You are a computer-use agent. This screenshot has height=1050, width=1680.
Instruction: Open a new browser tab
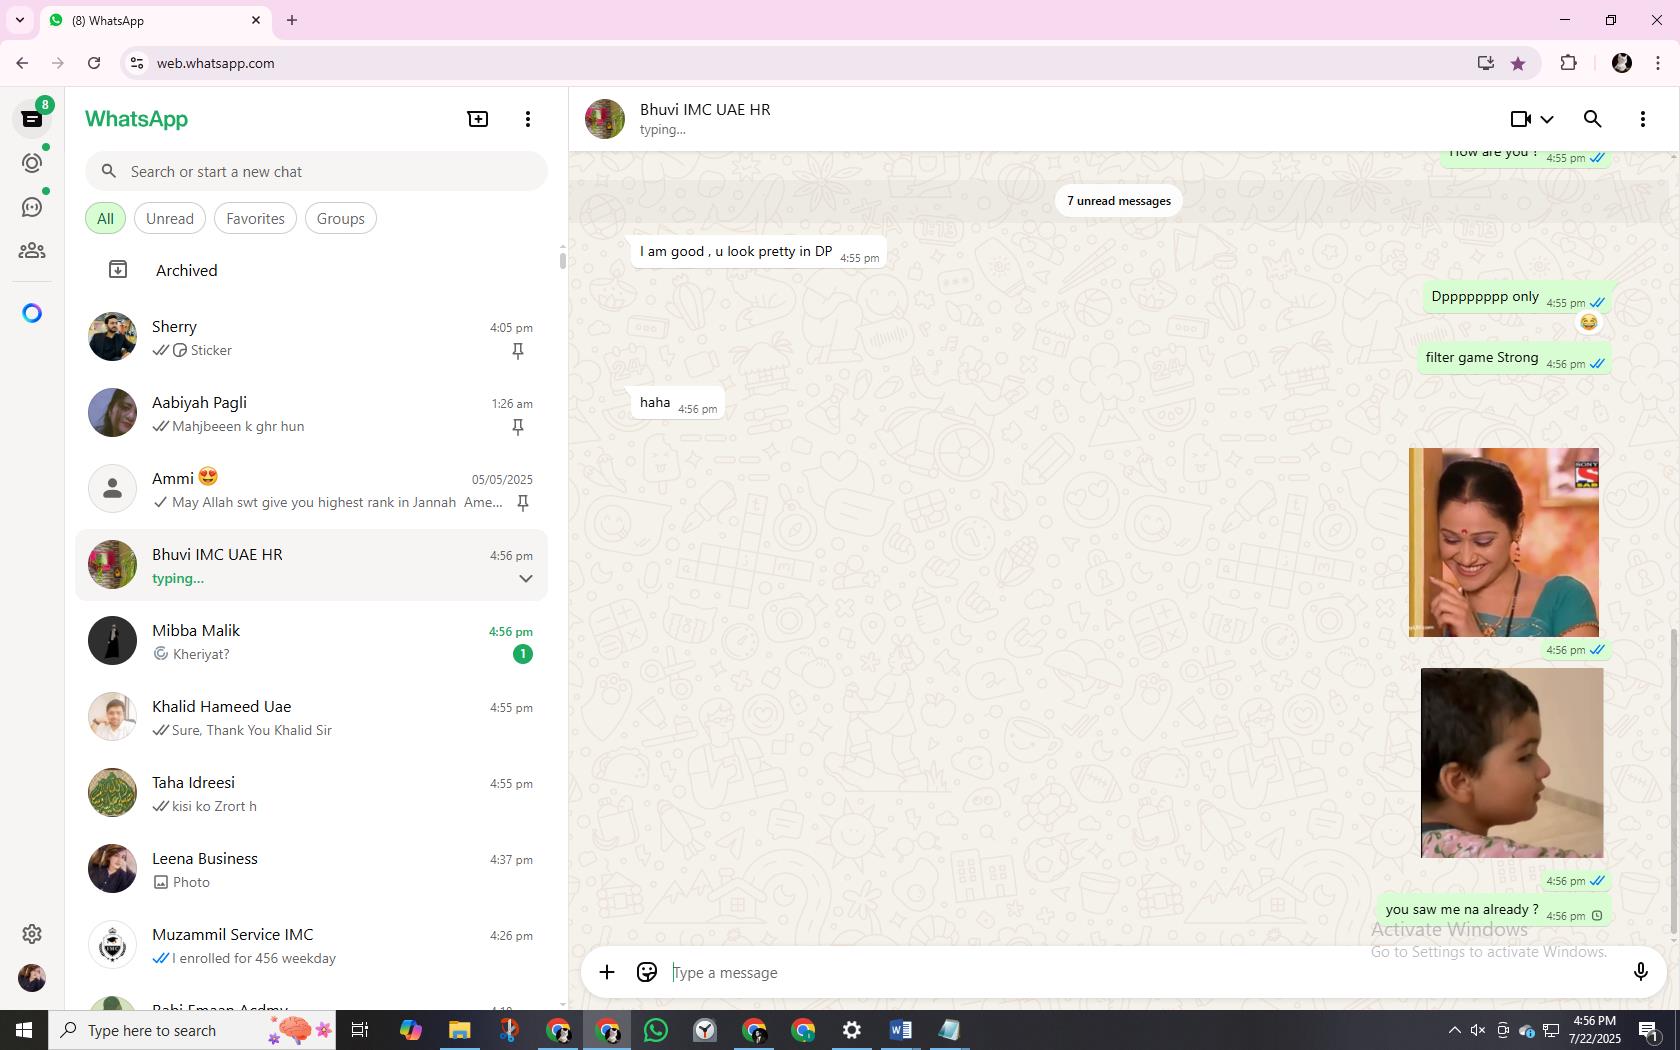[292, 20]
